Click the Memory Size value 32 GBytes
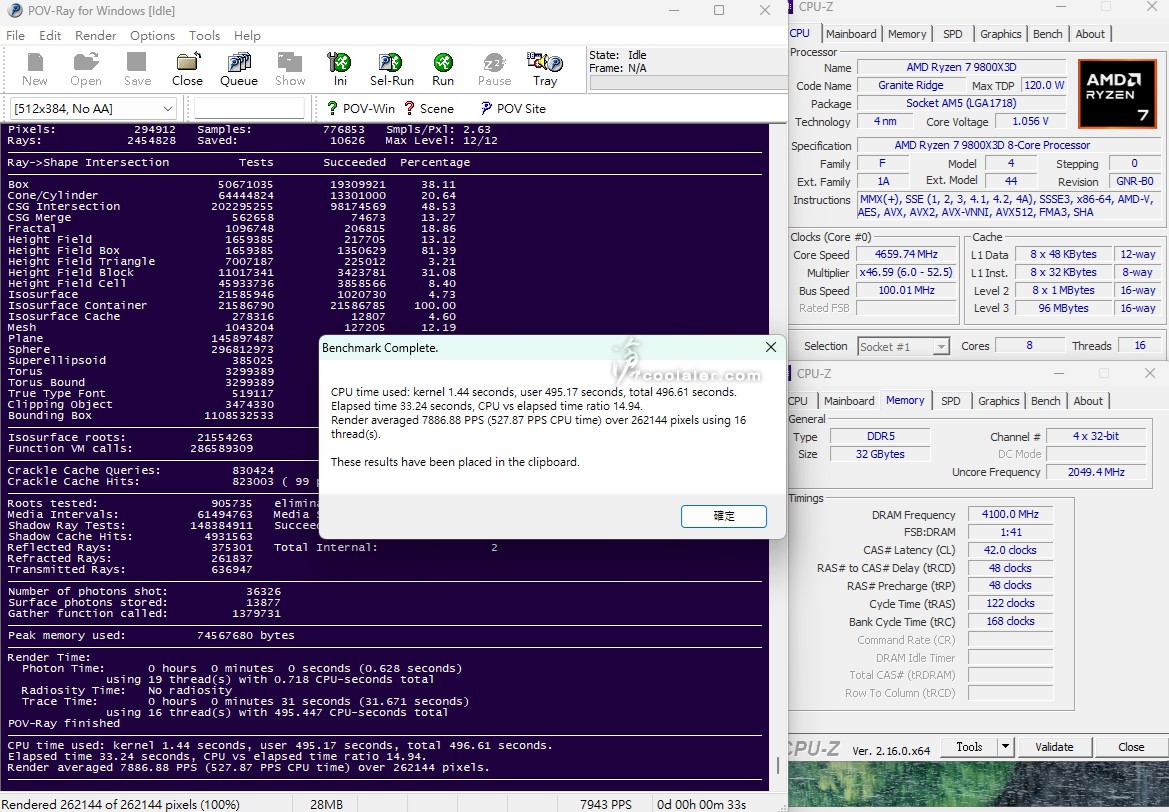 click(880, 454)
